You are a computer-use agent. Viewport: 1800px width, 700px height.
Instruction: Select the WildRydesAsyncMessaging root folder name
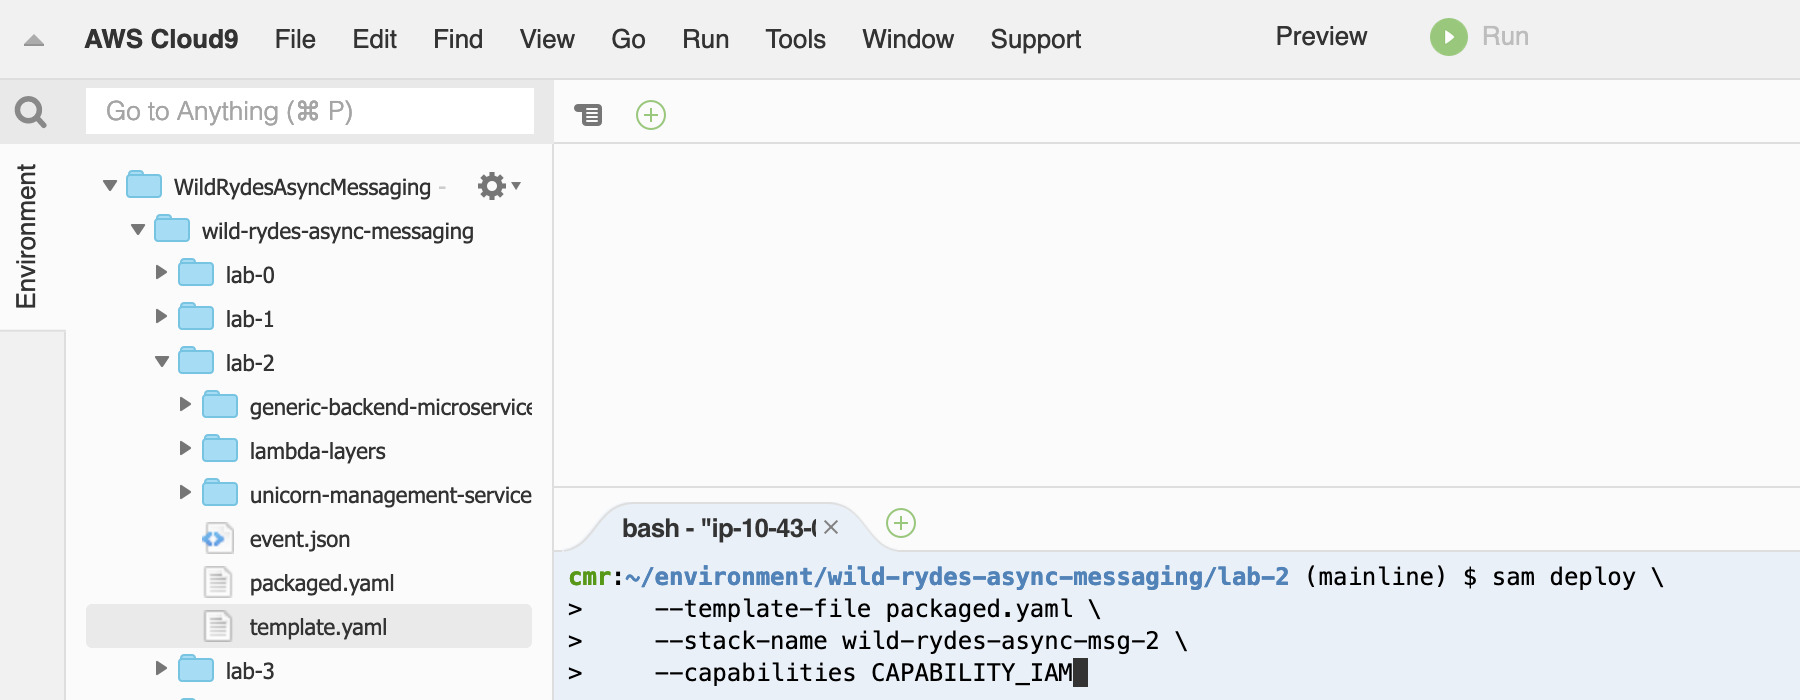[302, 187]
